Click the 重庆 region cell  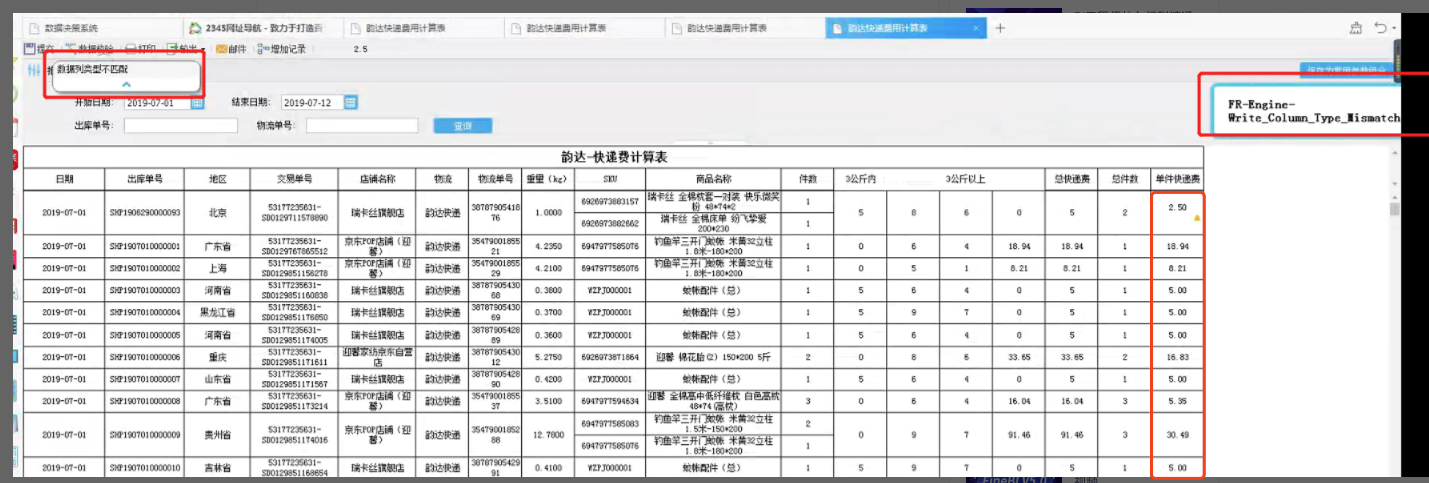tap(217, 356)
